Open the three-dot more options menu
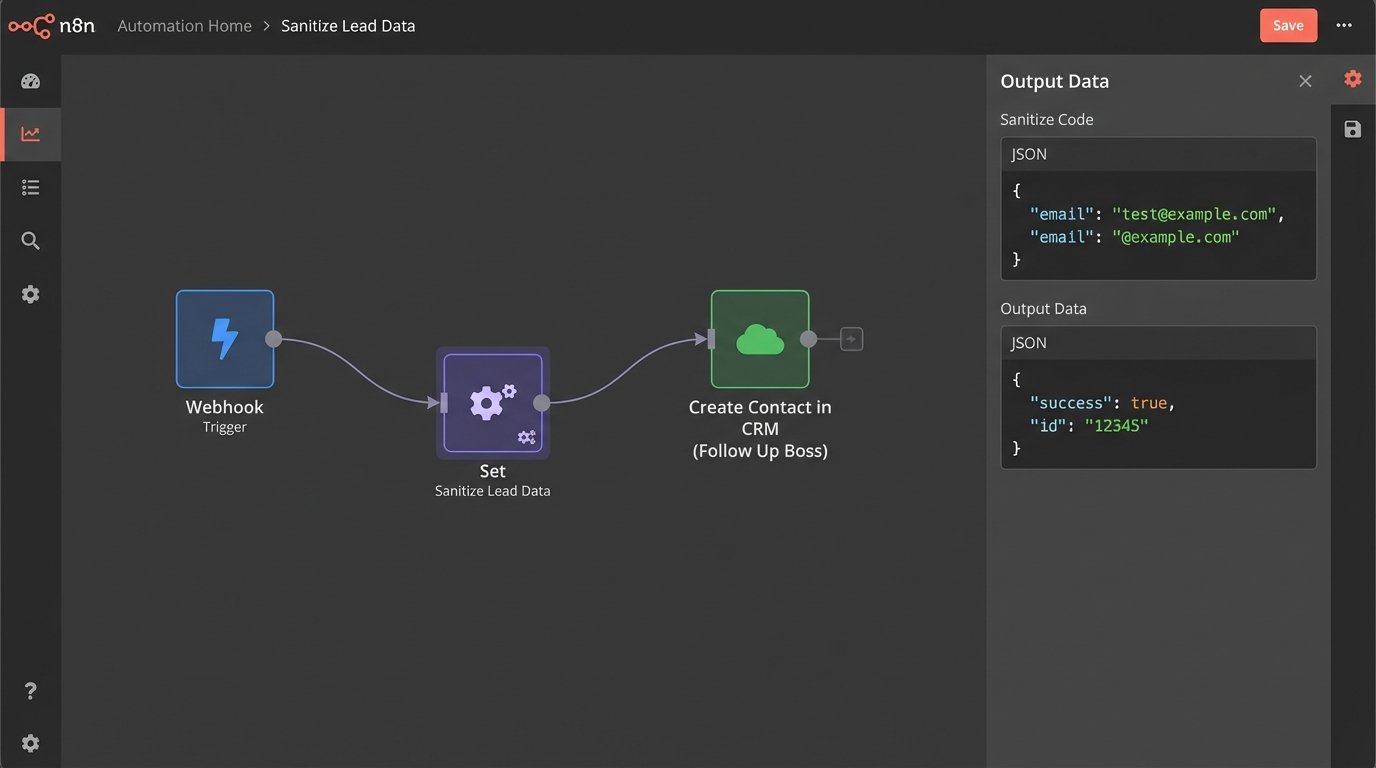1376x768 pixels. [x=1344, y=26]
